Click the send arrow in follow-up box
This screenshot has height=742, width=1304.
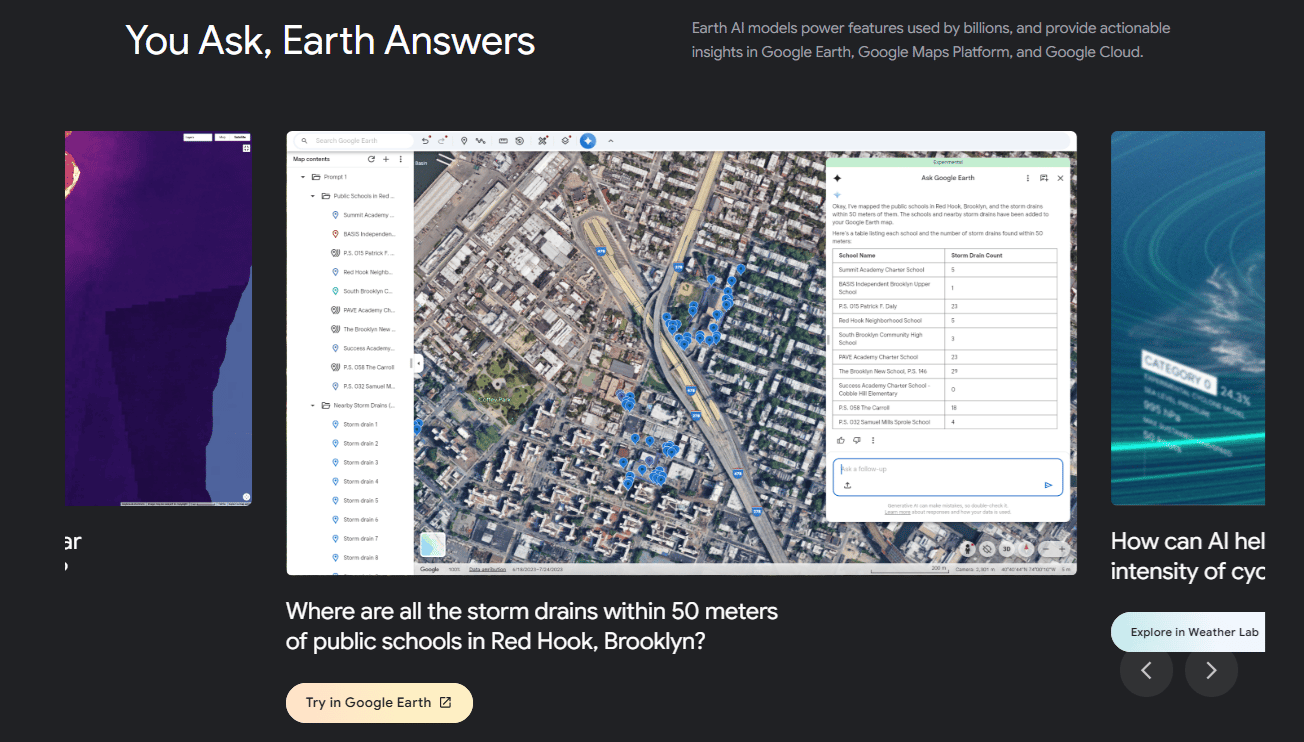point(1048,485)
